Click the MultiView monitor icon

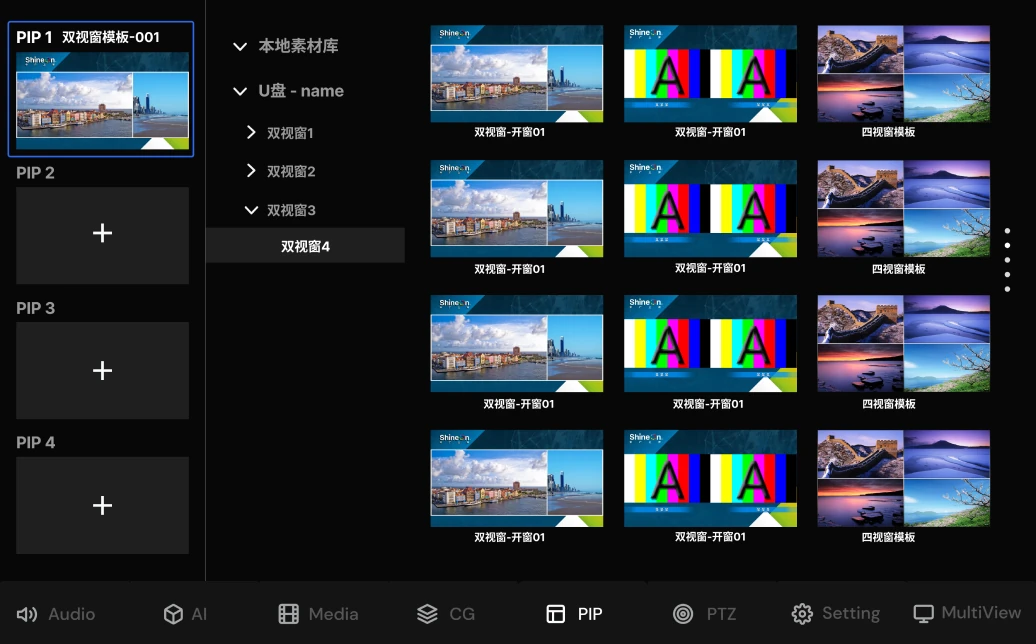924,613
